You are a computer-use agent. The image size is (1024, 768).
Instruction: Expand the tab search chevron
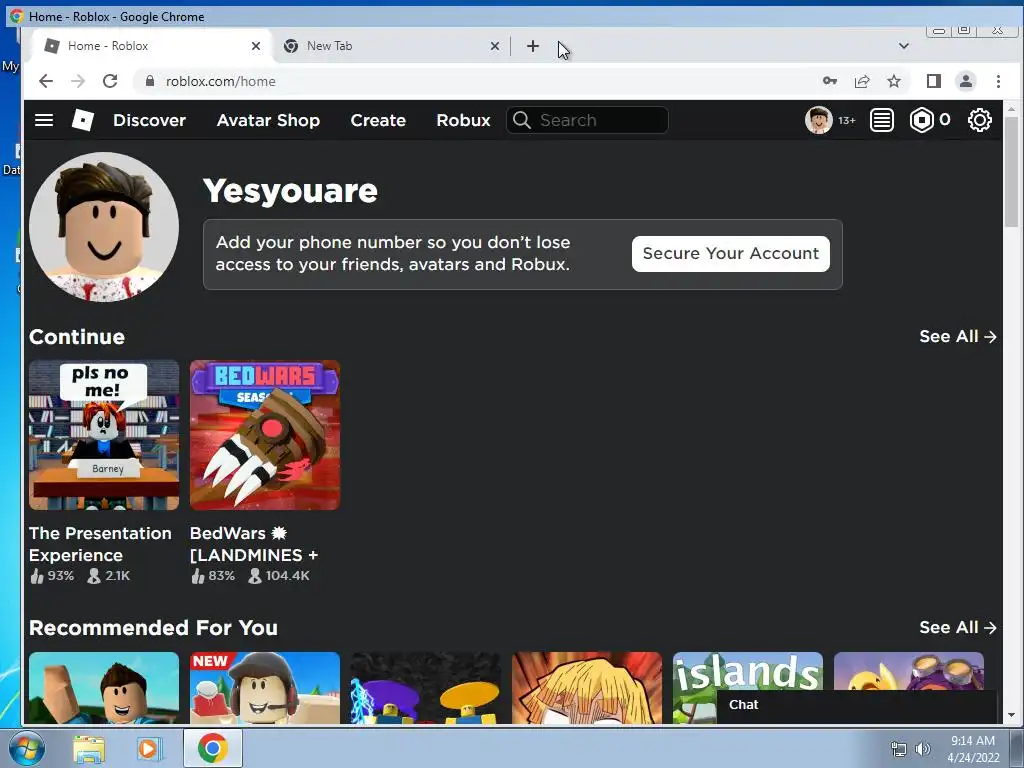click(904, 46)
